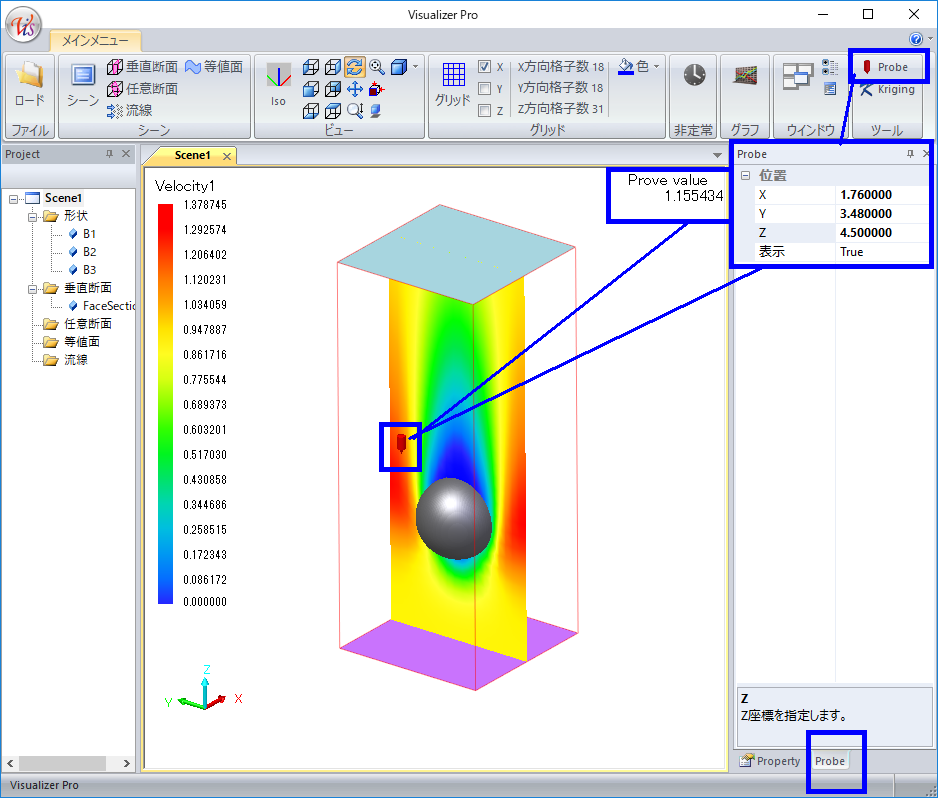The height and width of the screenshot is (798, 938).
Task: Open the メインメニュー ribbon tab
Action: (x=95, y=41)
